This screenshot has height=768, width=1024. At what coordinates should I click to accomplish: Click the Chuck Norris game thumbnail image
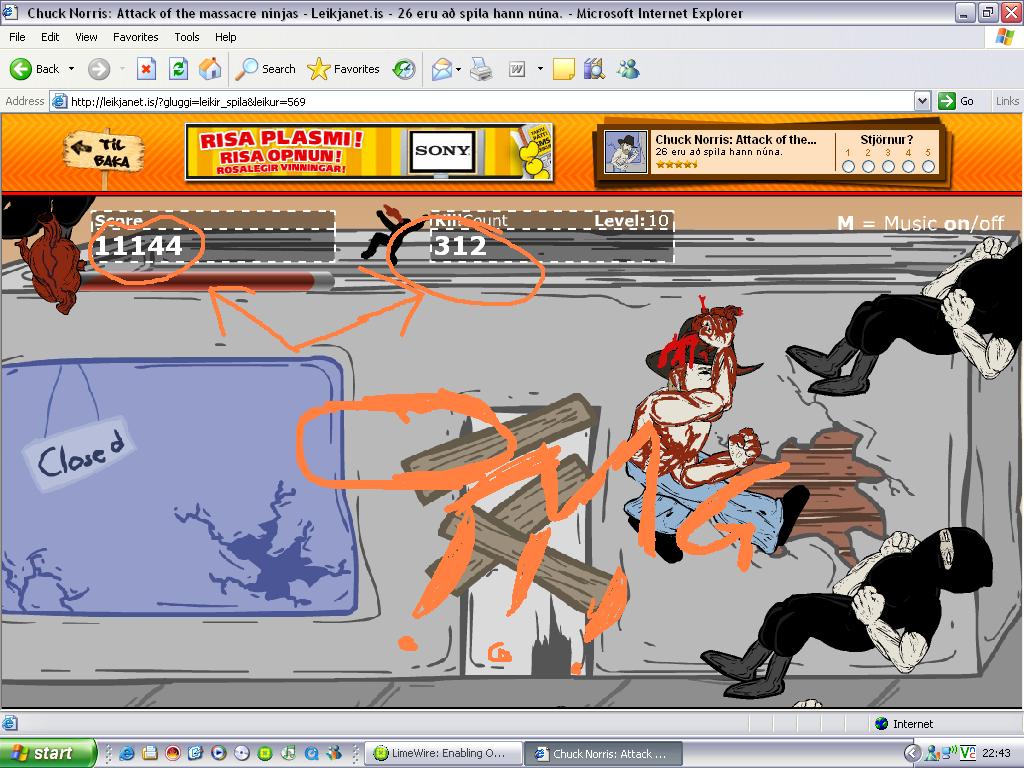tap(626, 152)
